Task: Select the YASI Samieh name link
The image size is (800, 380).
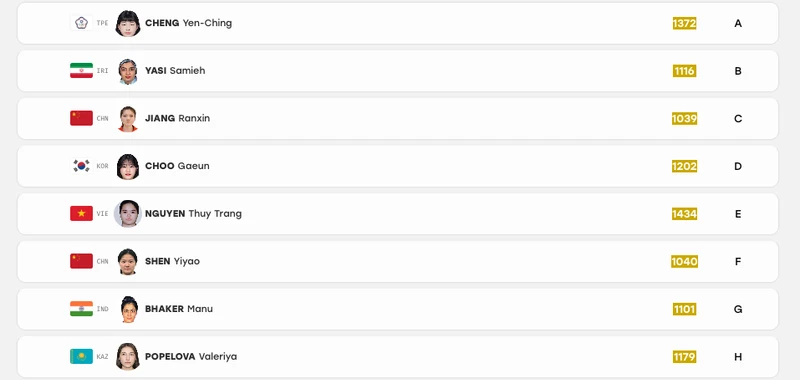Action: click(x=175, y=70)
